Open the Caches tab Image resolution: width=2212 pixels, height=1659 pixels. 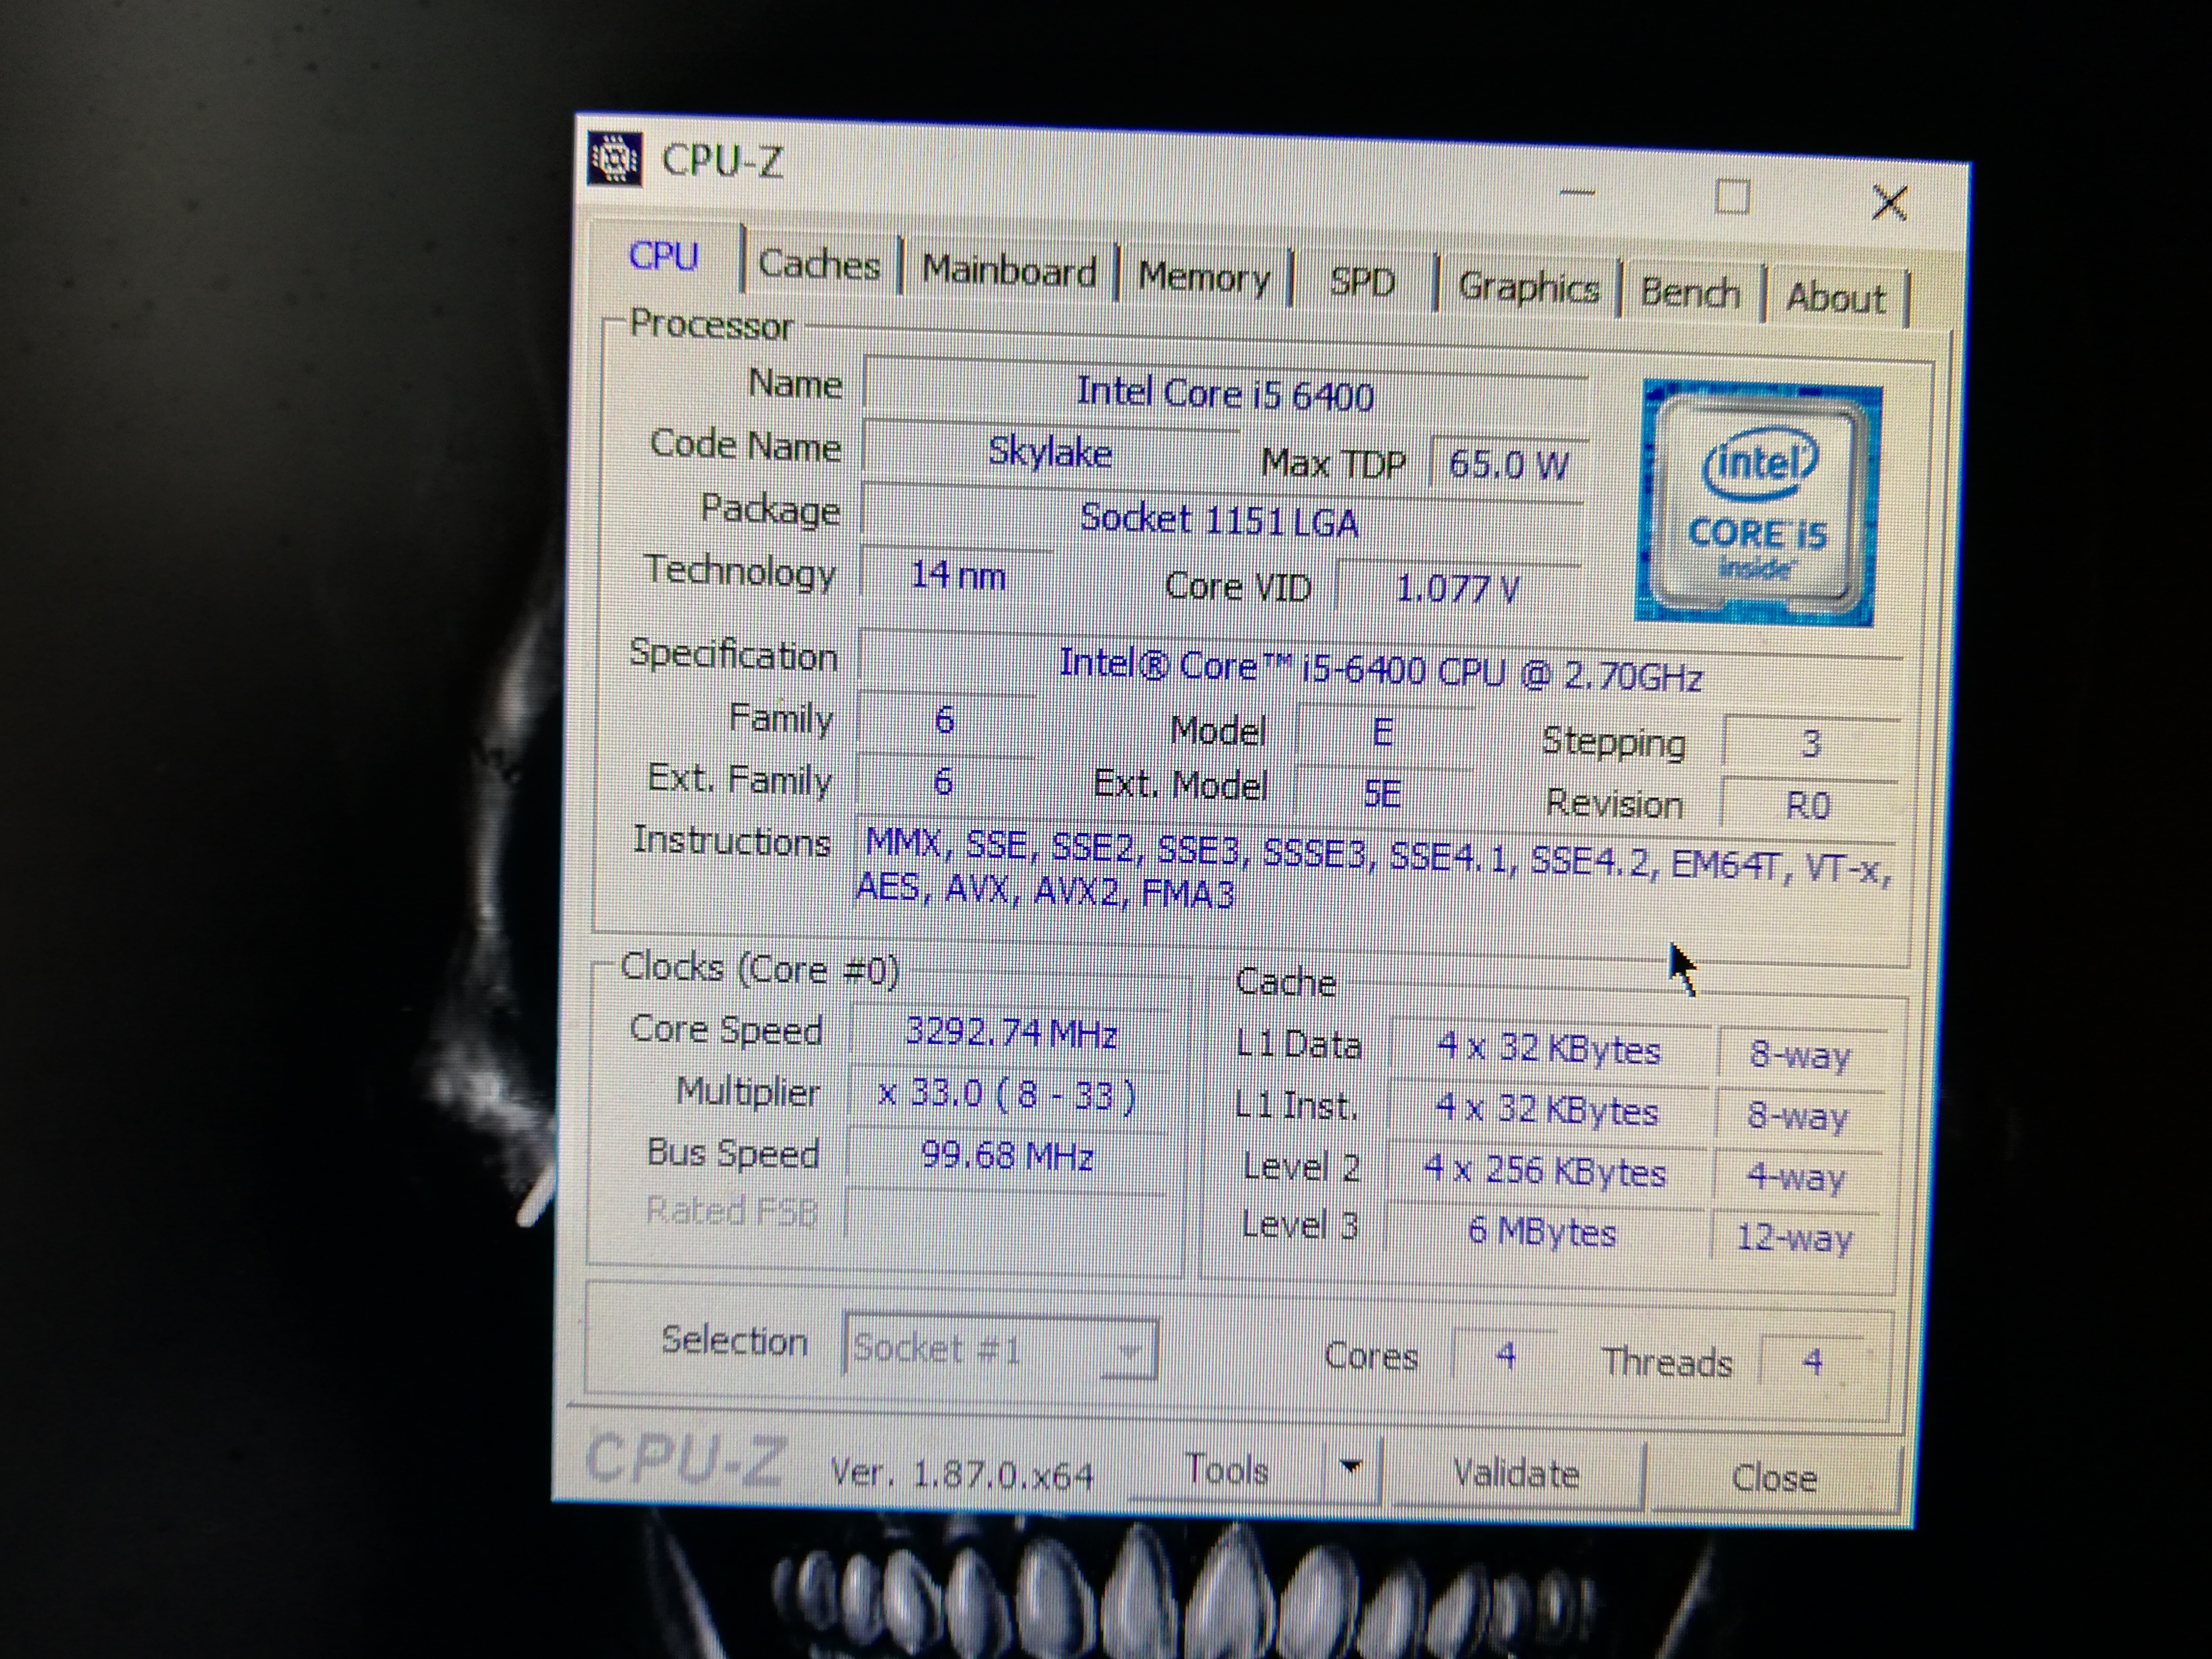pyautogui.click(x=819, y=264)
